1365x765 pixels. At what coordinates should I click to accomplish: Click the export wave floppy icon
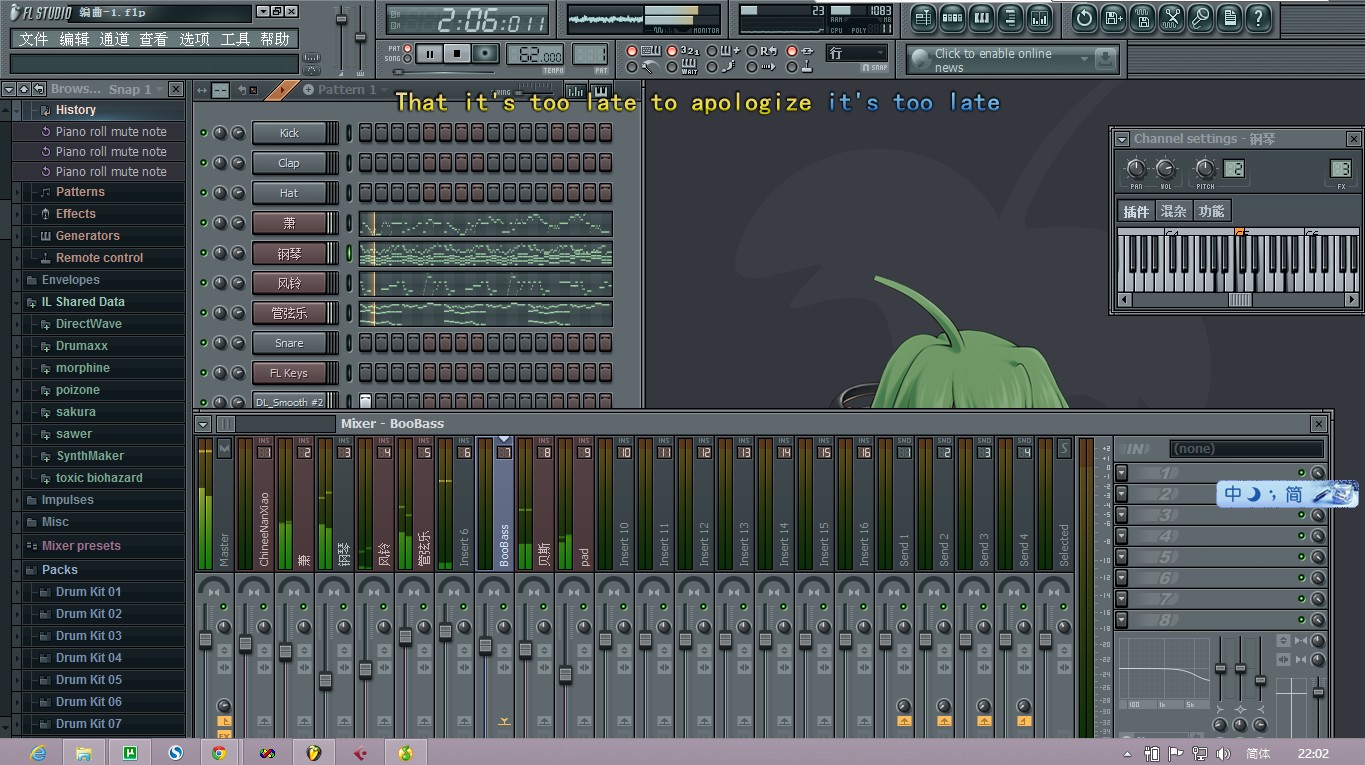tap(1143, 17)
